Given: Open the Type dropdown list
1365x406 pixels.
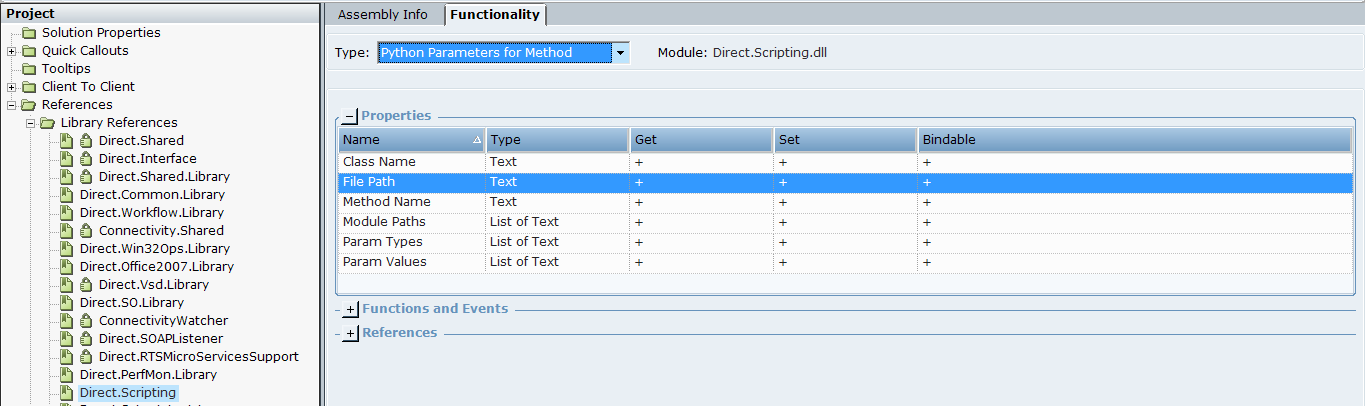Looking at the screenshot, I should coord(620,53).
